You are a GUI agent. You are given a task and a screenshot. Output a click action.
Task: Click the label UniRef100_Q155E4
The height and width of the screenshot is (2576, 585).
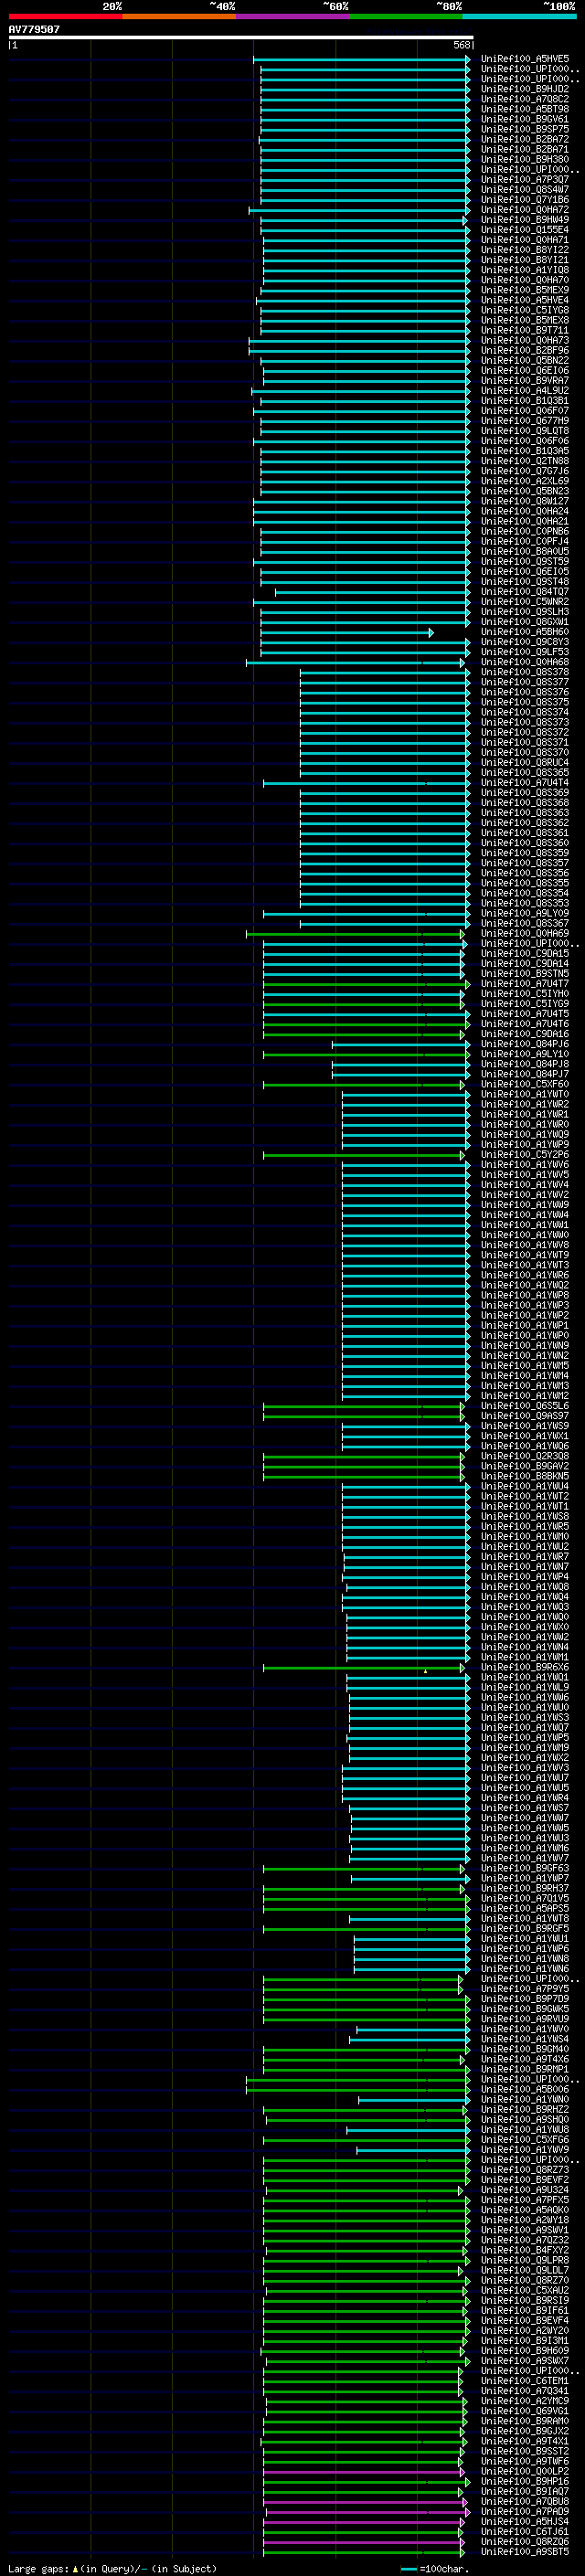pyautogui.click(x=525, y=230)
